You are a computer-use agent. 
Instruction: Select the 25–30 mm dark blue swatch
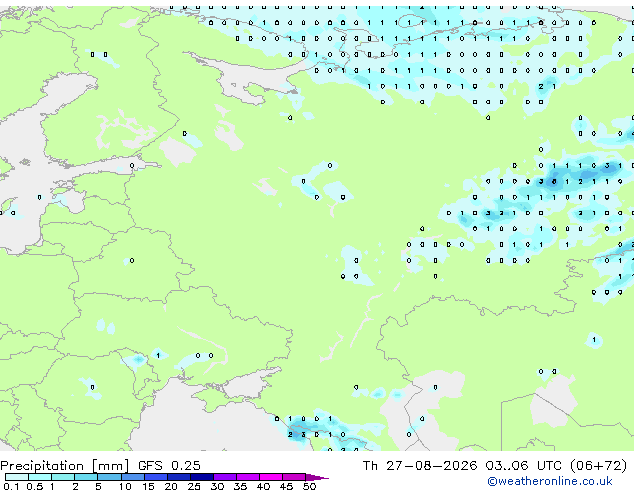202,477
